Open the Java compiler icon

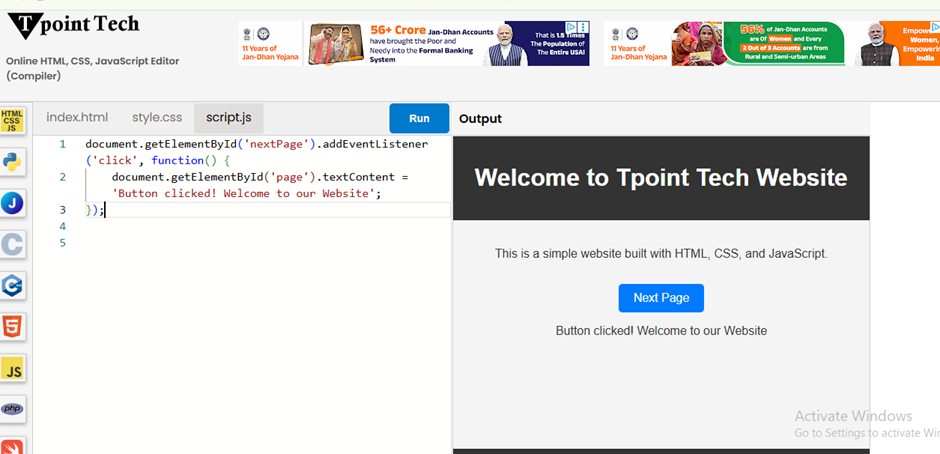click(x=12, y=203)
